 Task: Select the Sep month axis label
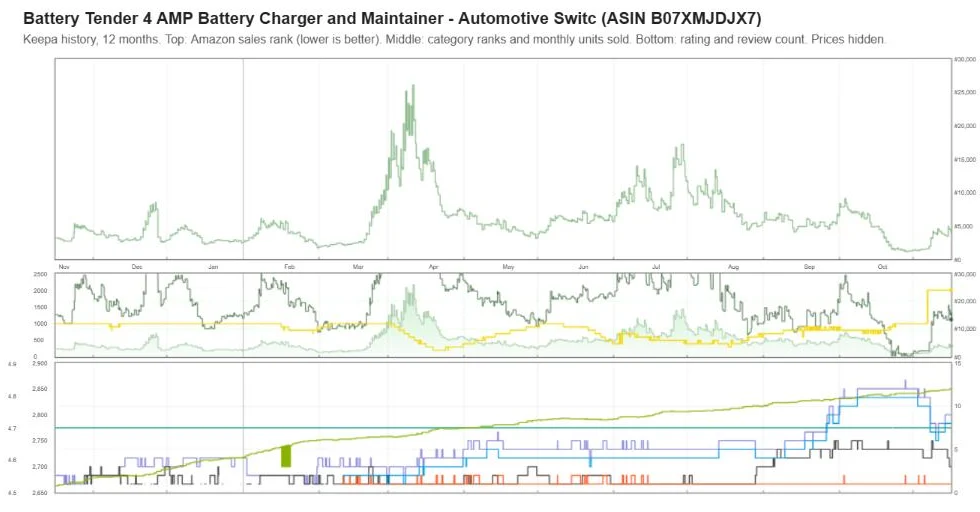[809, 267]
